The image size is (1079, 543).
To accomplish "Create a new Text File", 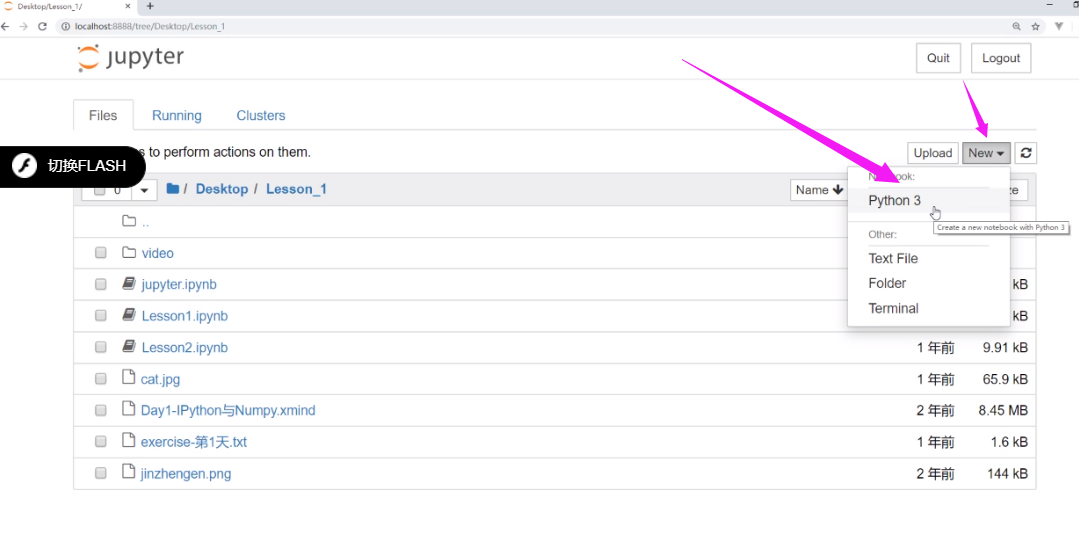I will coord(893,259).
